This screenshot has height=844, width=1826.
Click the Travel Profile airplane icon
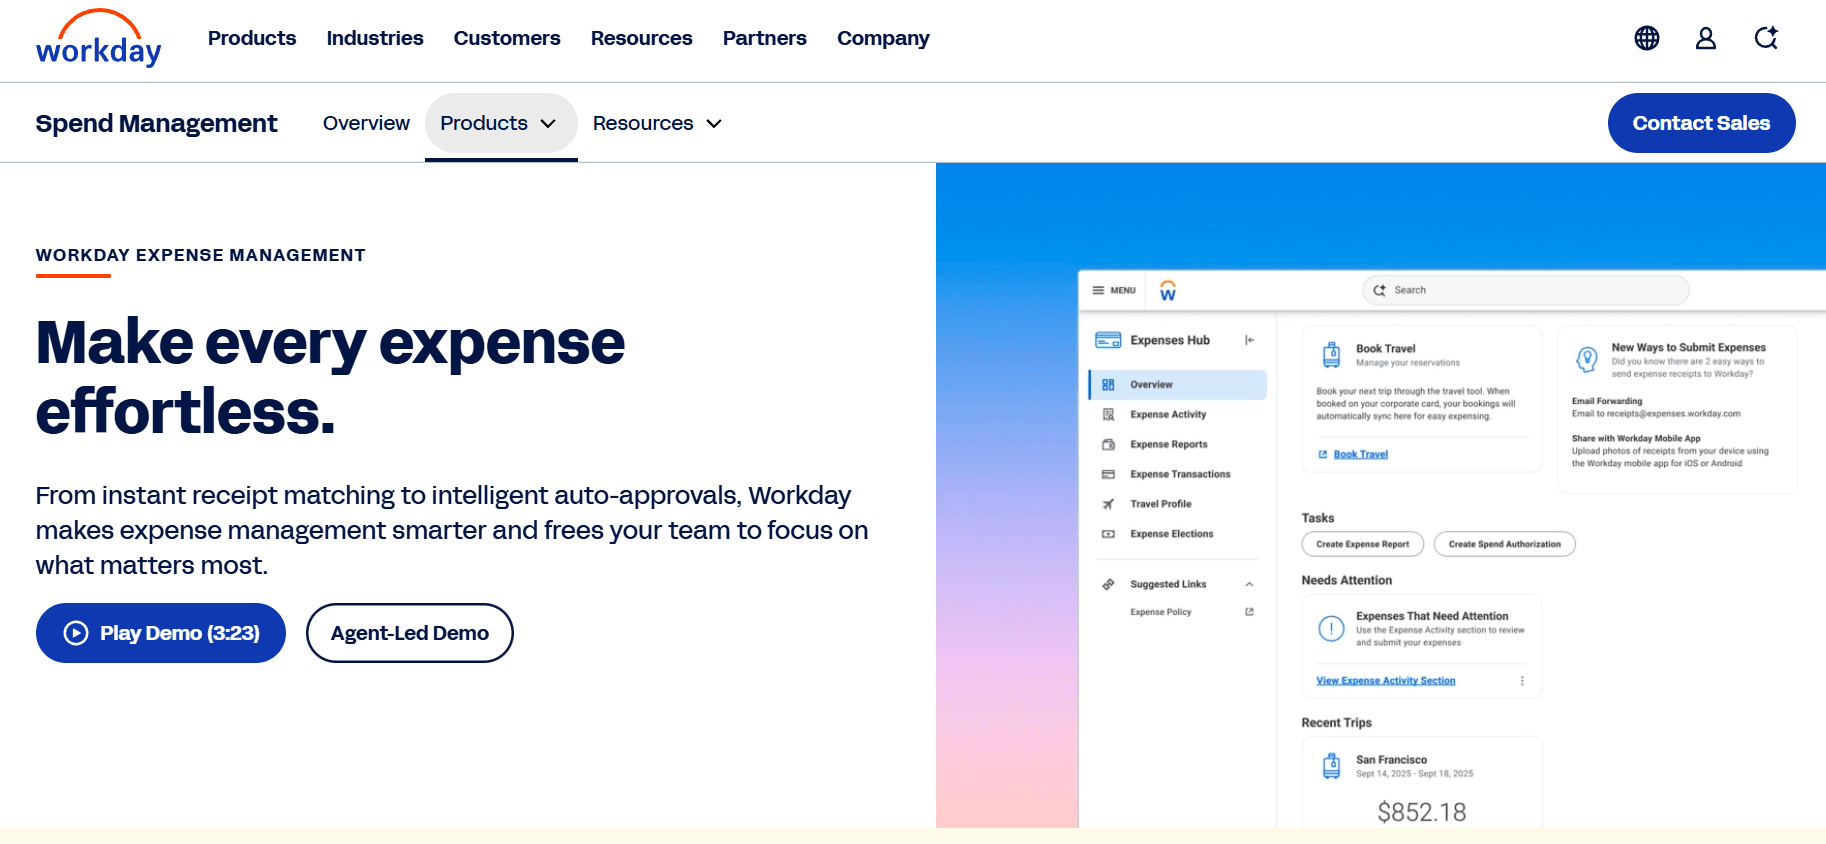[x=1108, y=504]
